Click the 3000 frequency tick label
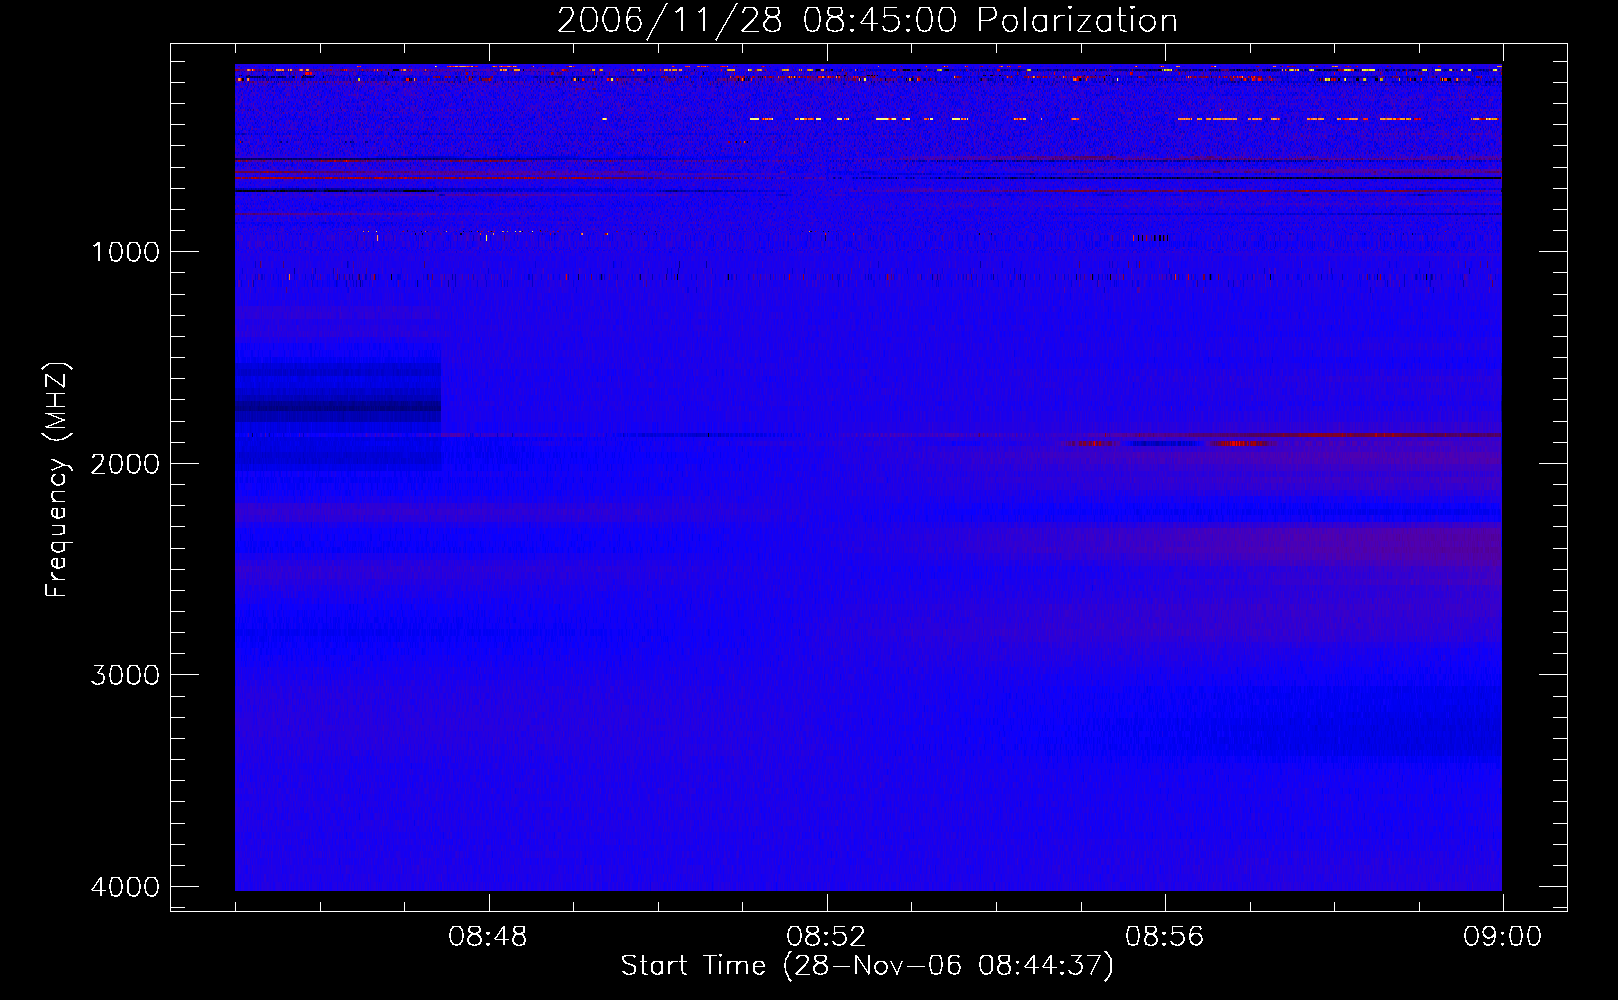Viewport: 1618px width, 1000px height. click(x=125, y=675)
